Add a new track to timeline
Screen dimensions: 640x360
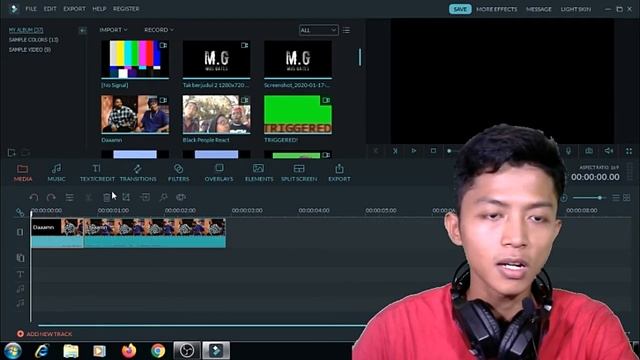point(44,334)
